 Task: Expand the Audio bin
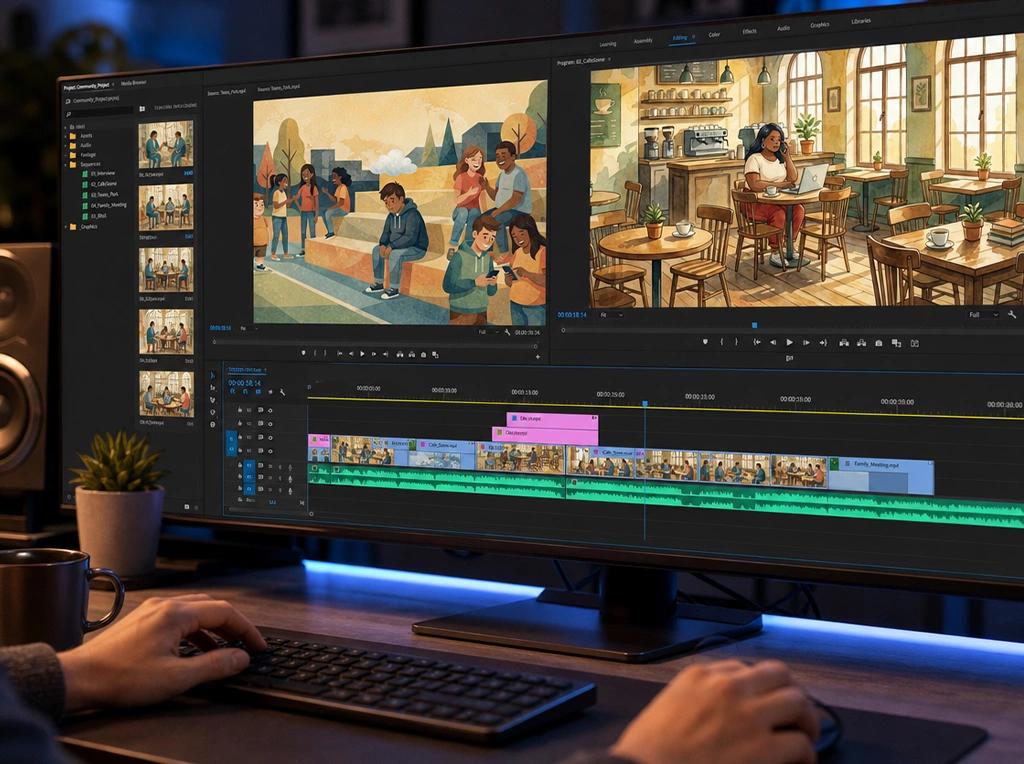pyautogui.click(x=66, y=145)
